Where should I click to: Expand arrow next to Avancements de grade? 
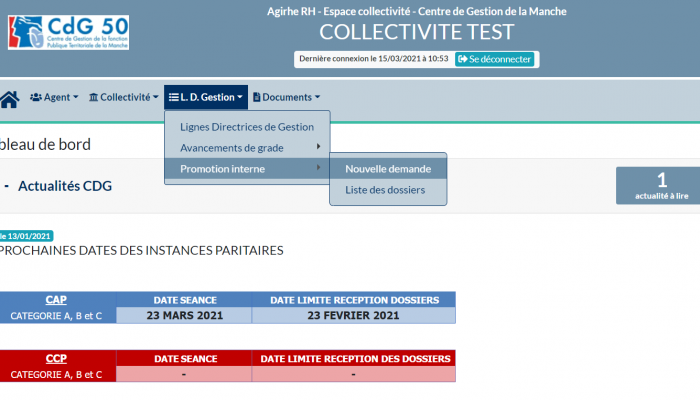[x=318, y=146]
